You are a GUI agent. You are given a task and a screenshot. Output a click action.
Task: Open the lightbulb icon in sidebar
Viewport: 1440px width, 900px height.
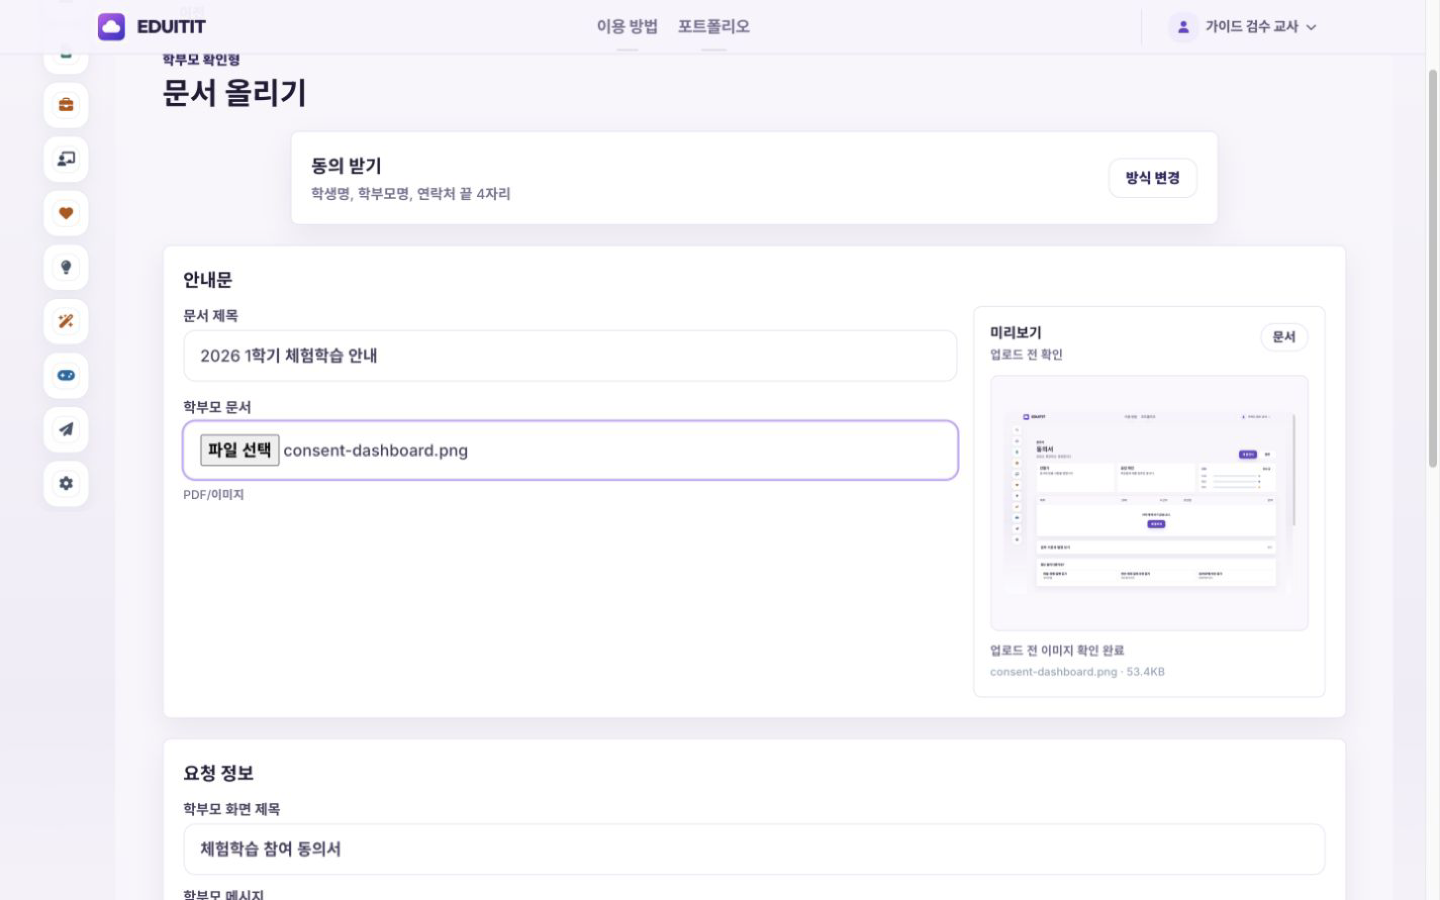pos(66,267)
